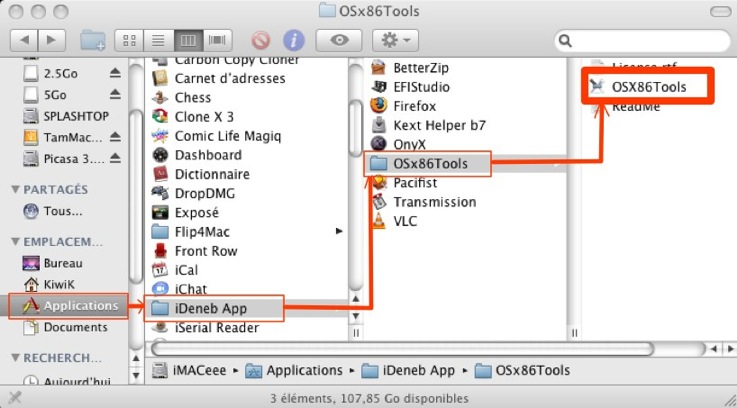
Task: Click the Quick Look eye button
Action: [x=339, y=40]
